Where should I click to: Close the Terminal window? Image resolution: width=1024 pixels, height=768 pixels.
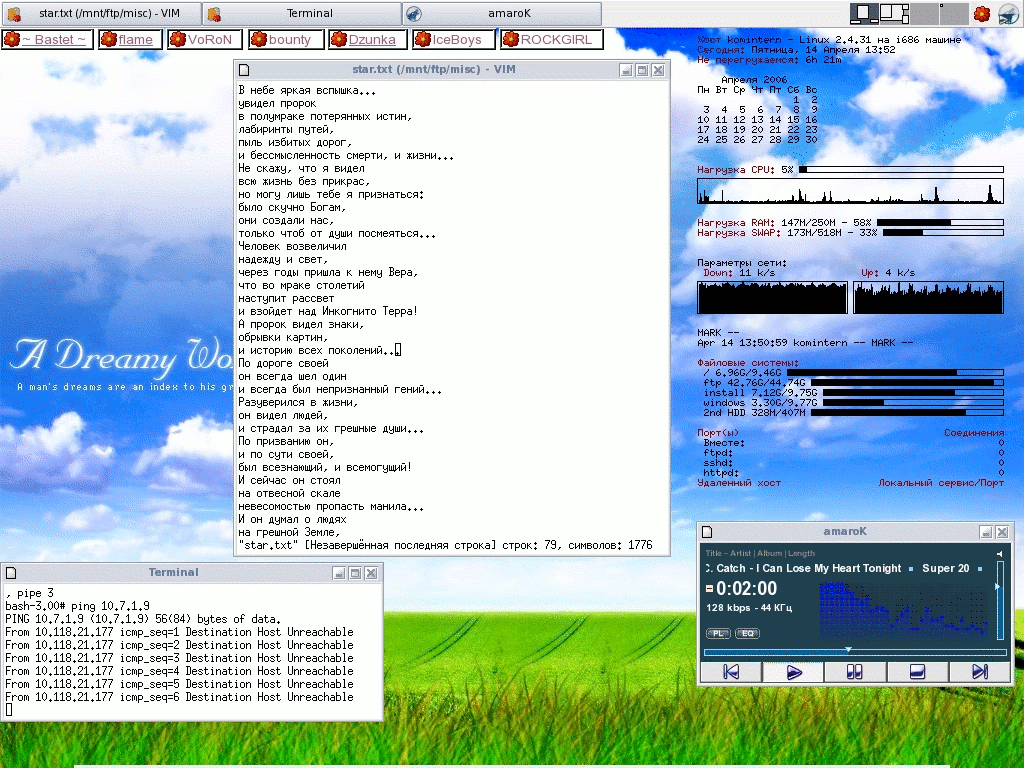click(x=371, y=573)
